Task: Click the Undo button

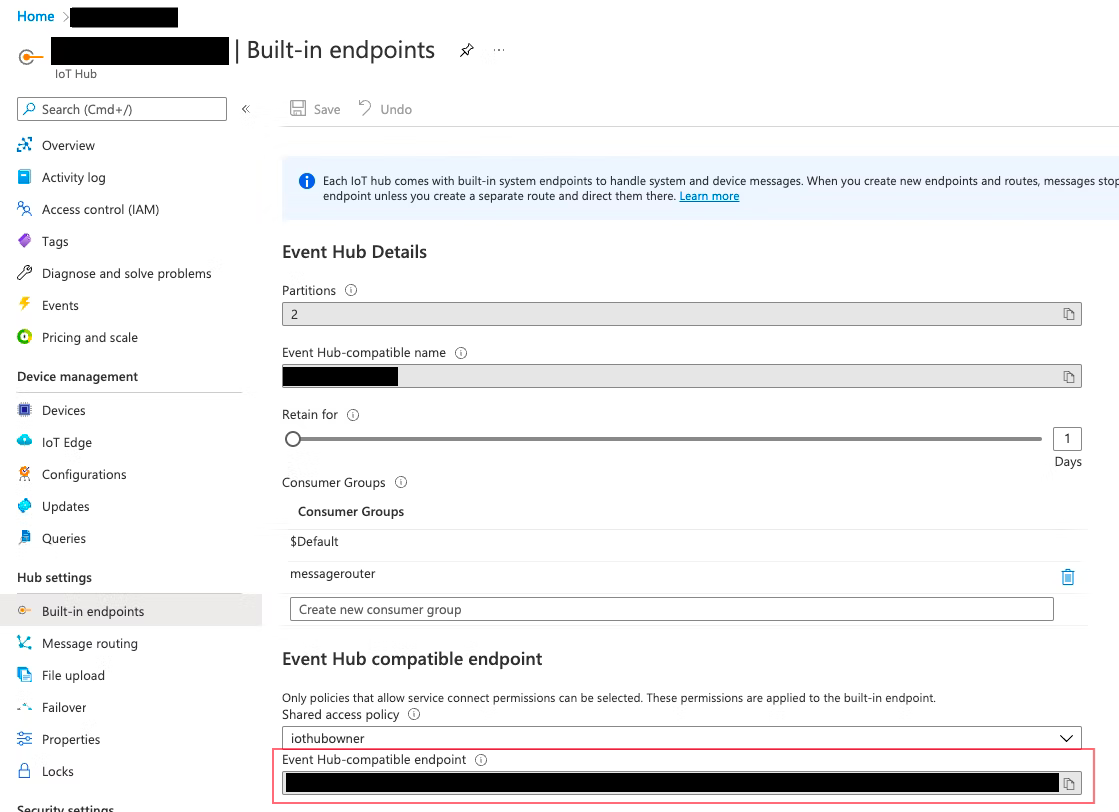Action: pyautogui.click(x=385, y=109)
